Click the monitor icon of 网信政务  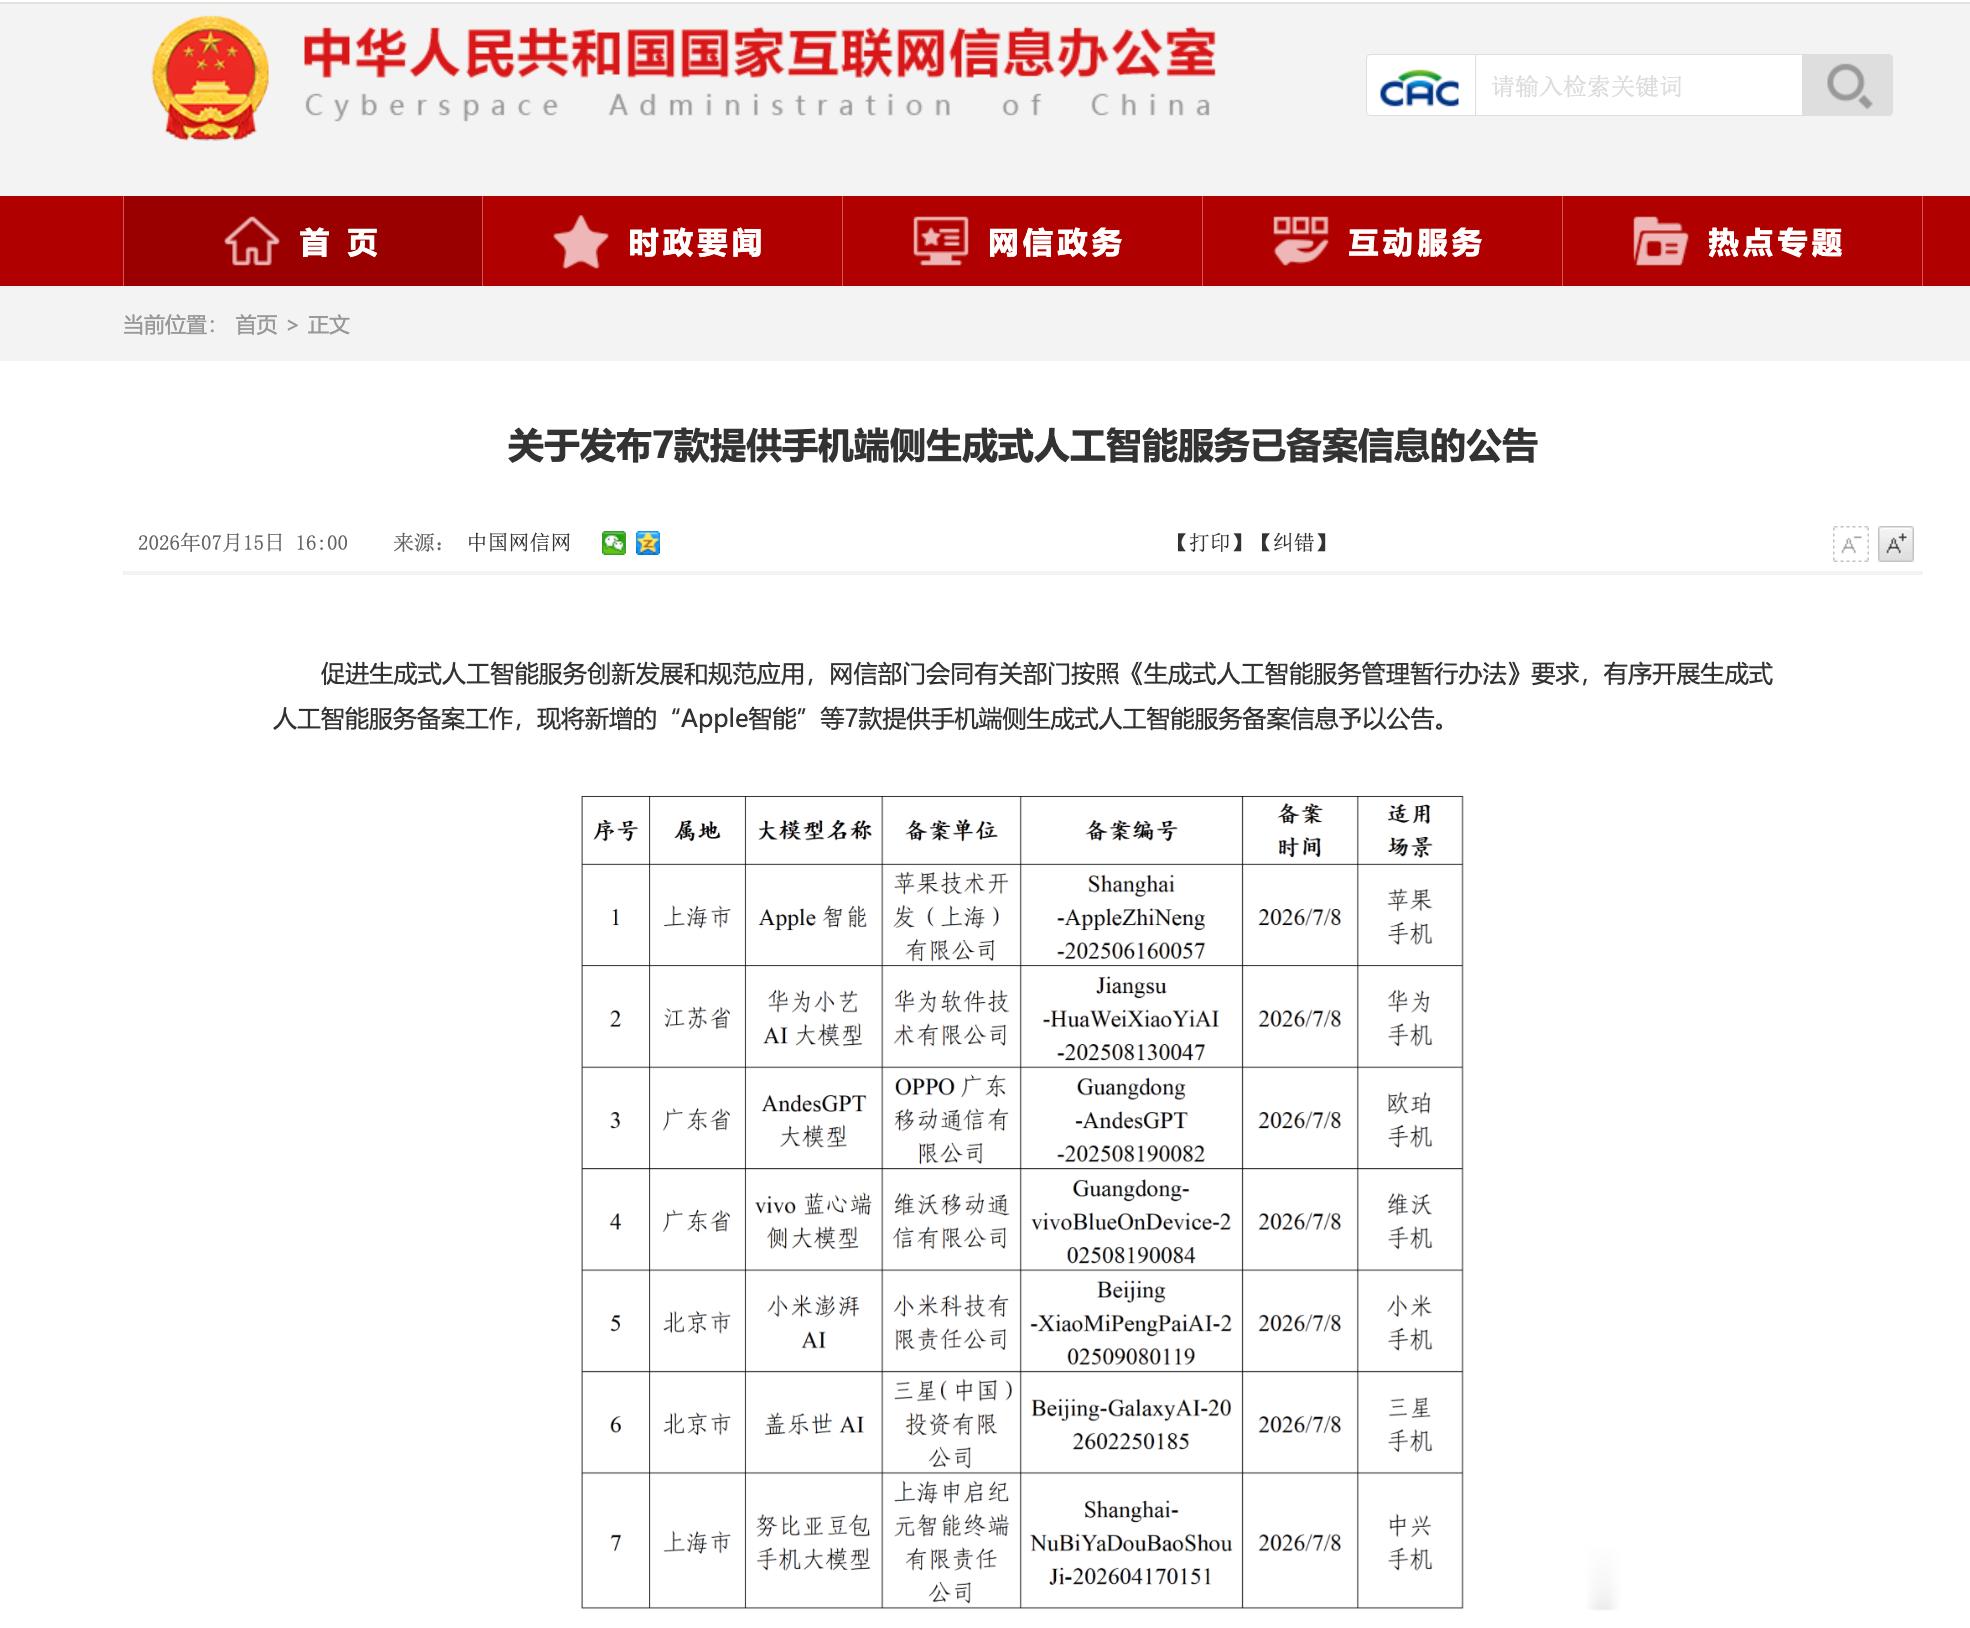940,242
